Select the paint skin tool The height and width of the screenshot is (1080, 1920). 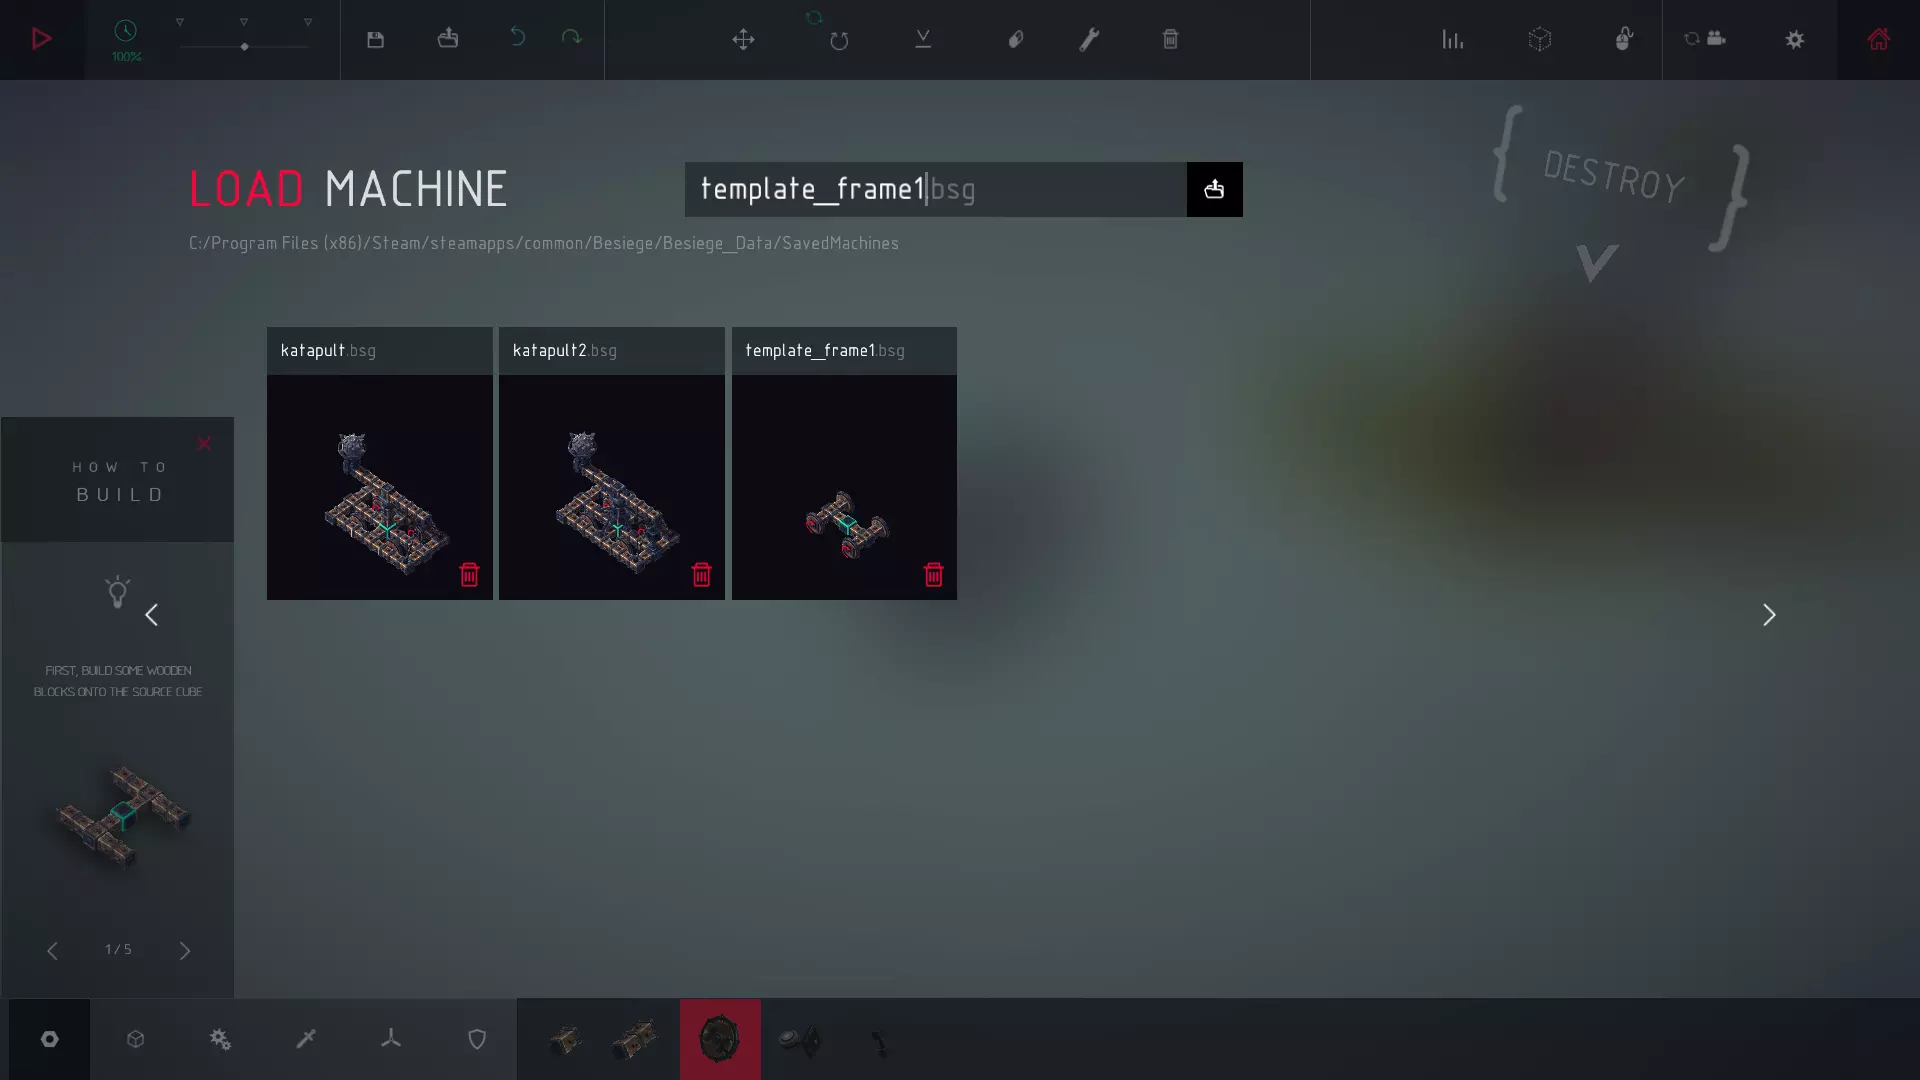[x=1015, y=40]
